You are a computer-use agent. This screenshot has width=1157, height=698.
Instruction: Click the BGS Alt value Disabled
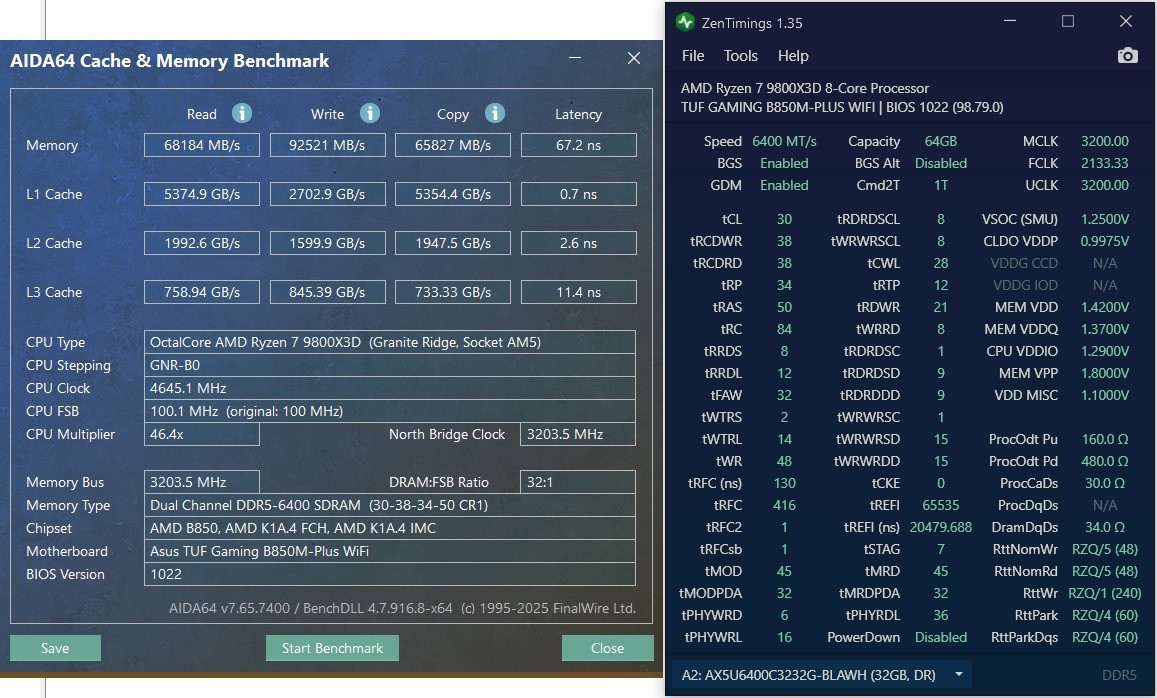point(941,163)
